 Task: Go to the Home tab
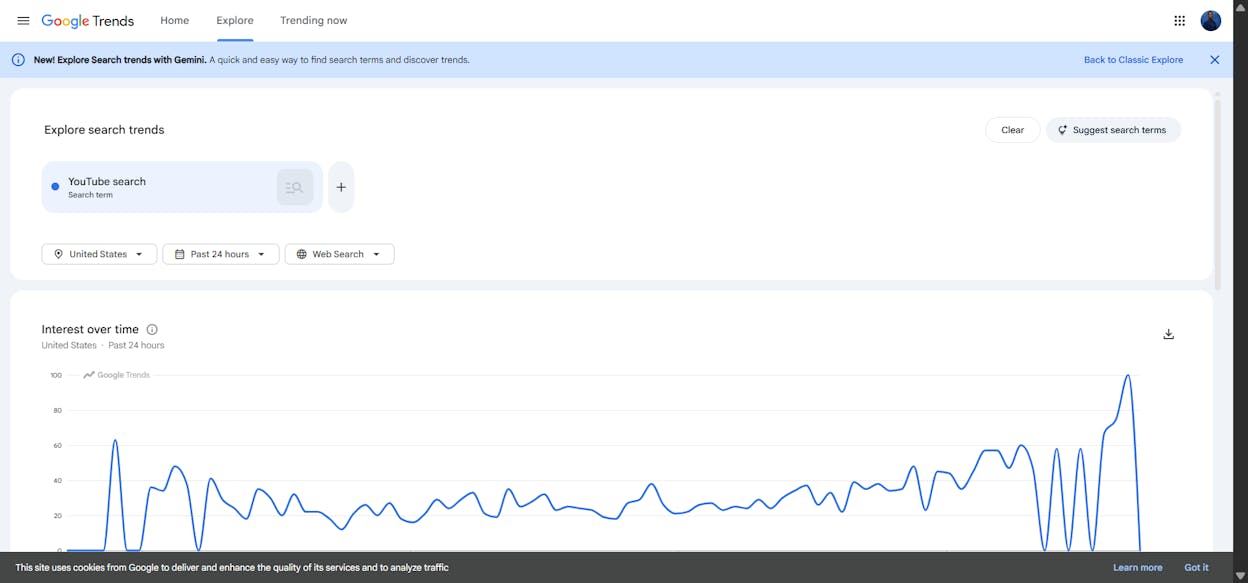tap(174, 20)
